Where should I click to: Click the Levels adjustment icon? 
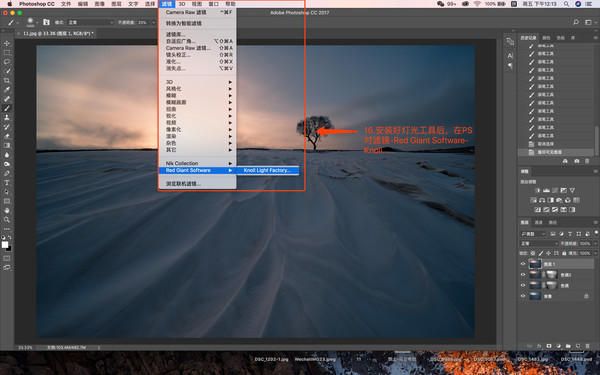(x=546, y=190)
